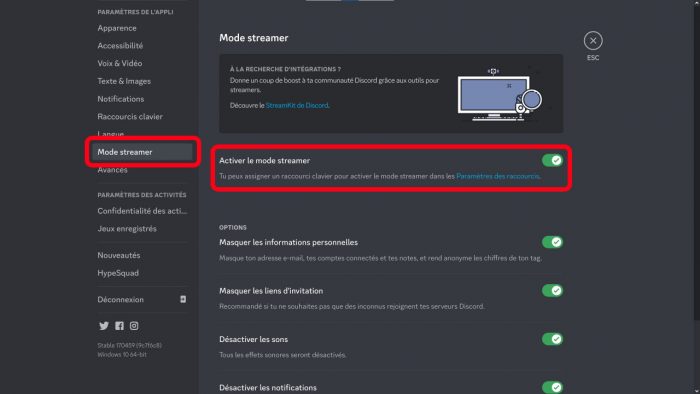Close settings with the ESC X button
This screenshot has width=700, height=394.
click(593, 41)
